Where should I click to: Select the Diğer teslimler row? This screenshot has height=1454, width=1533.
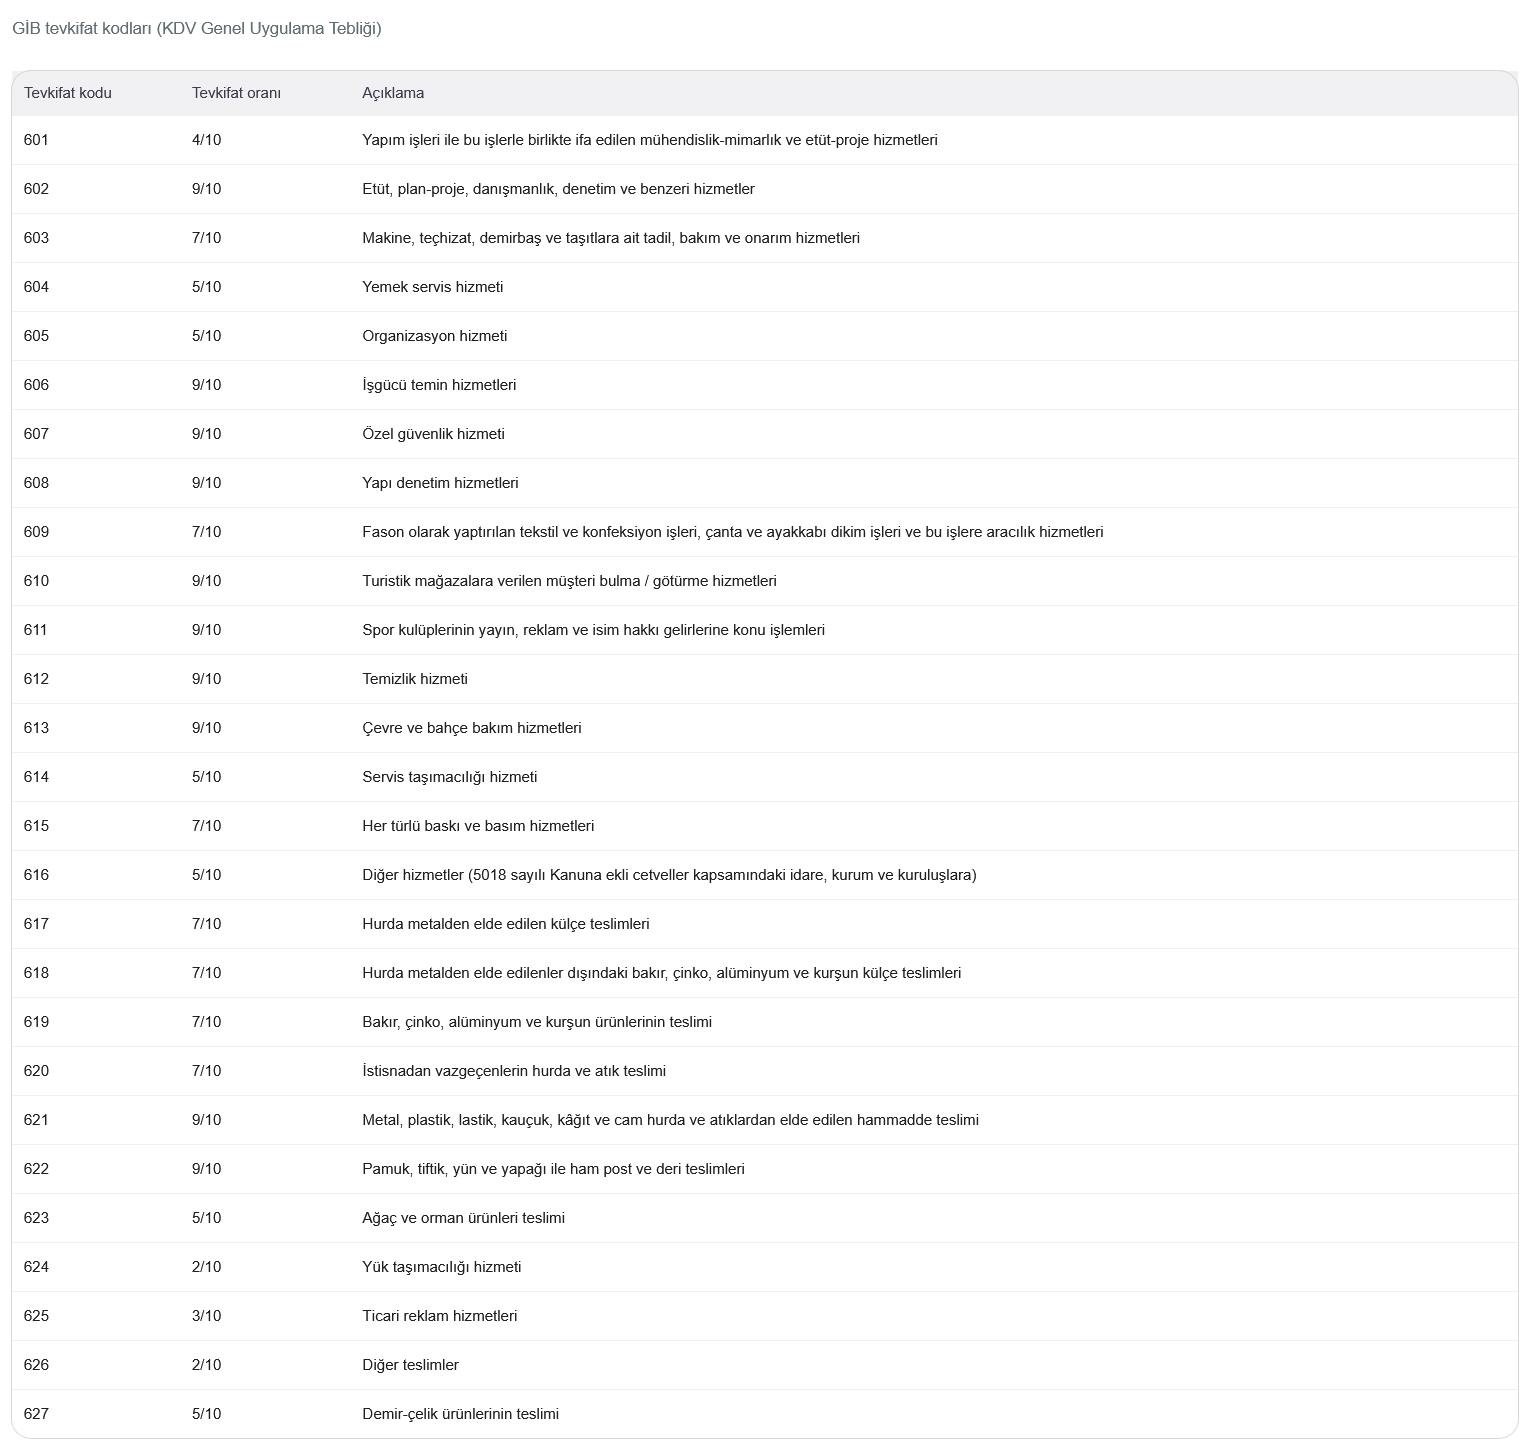click(x=765, y=1365)
